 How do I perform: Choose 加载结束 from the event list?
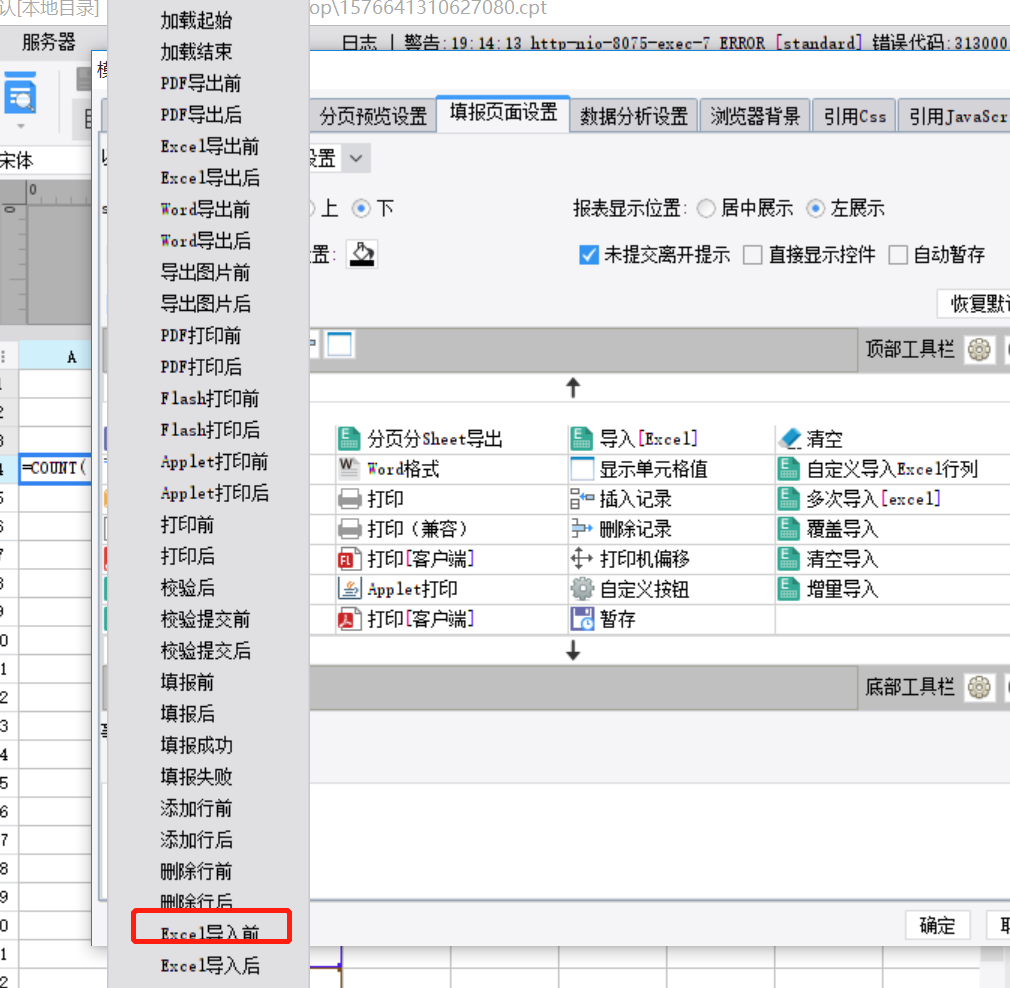[x=196, y=52]
